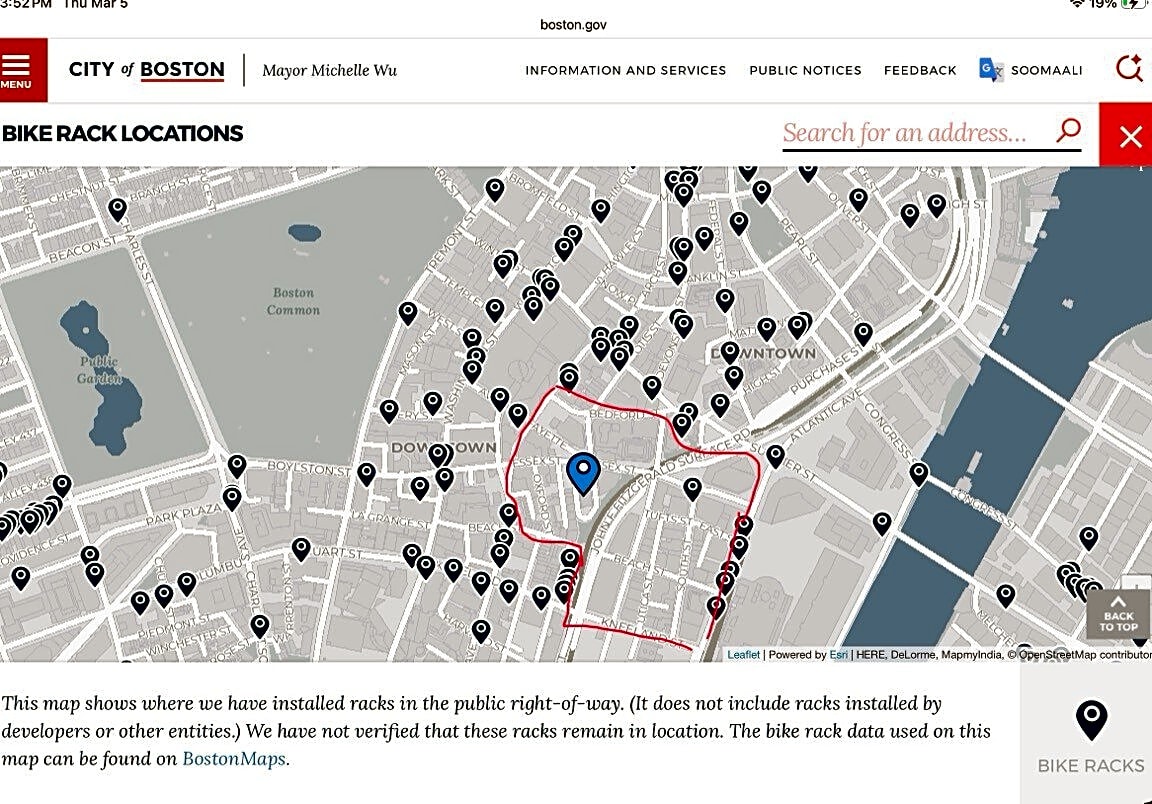Open the BostonMaps link

(235, 758)
